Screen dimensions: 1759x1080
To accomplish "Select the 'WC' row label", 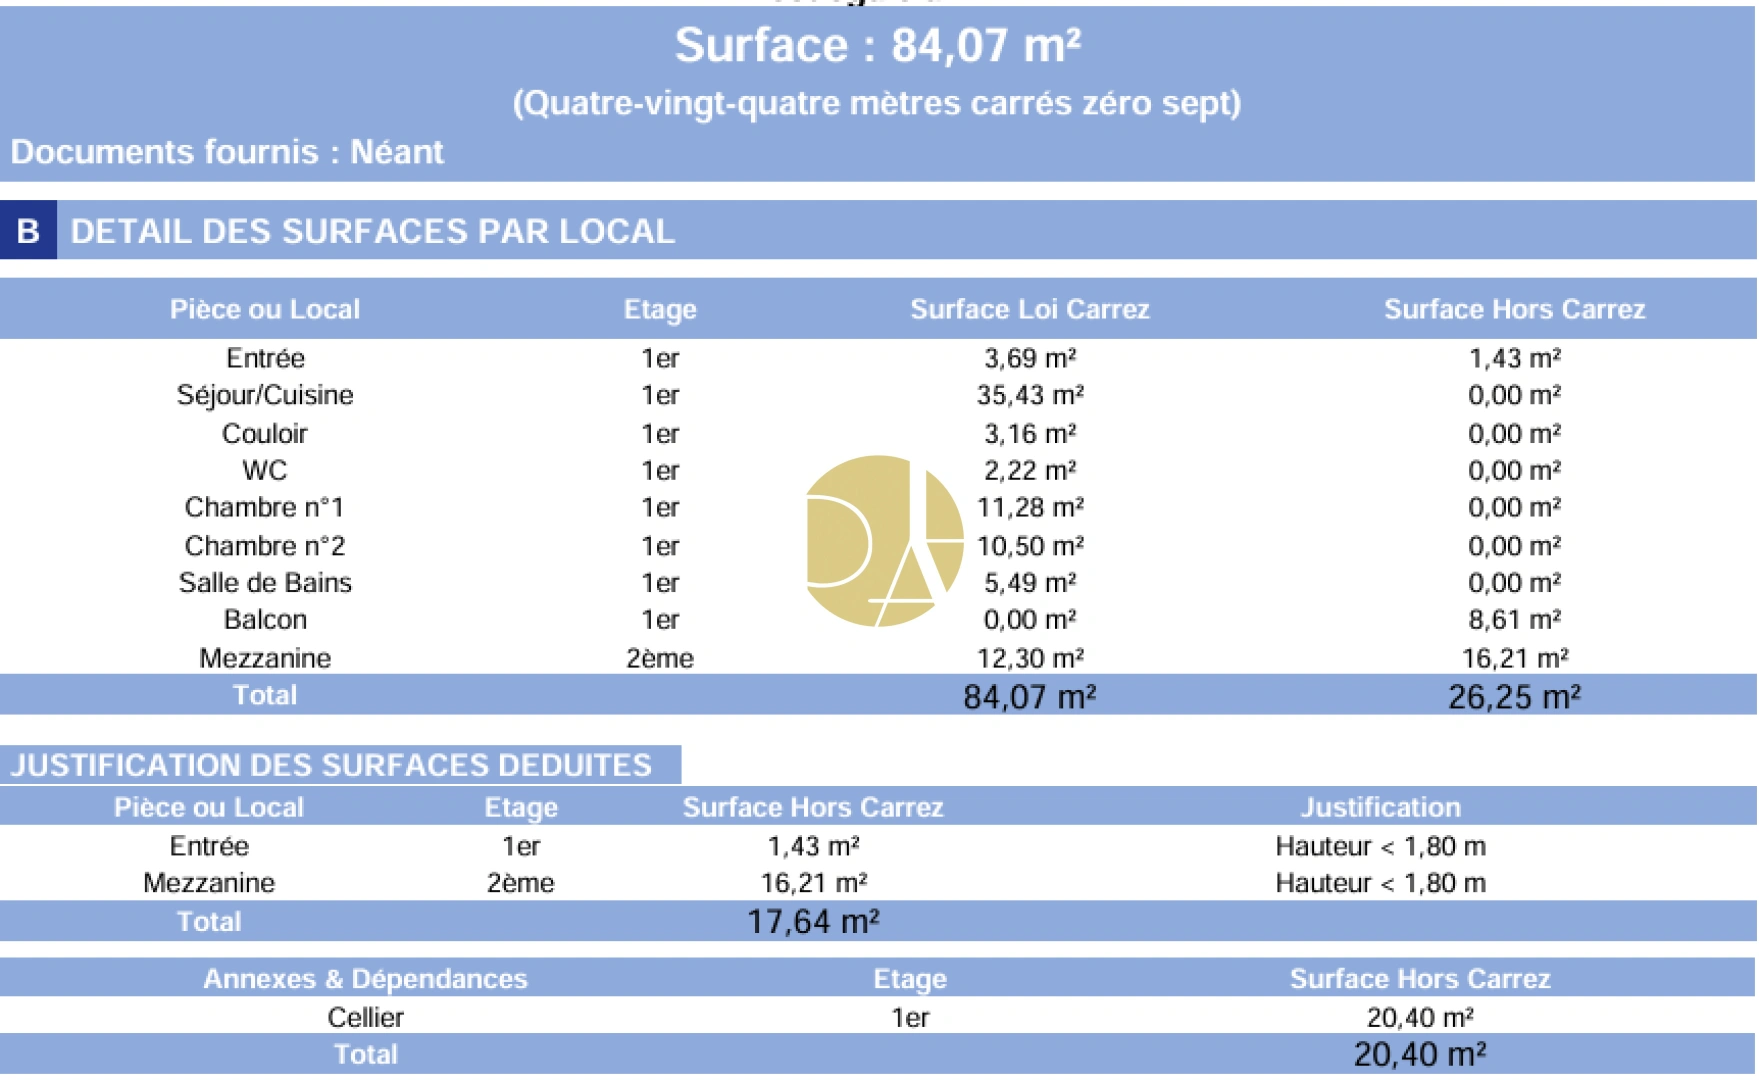I will pos(265,470).
